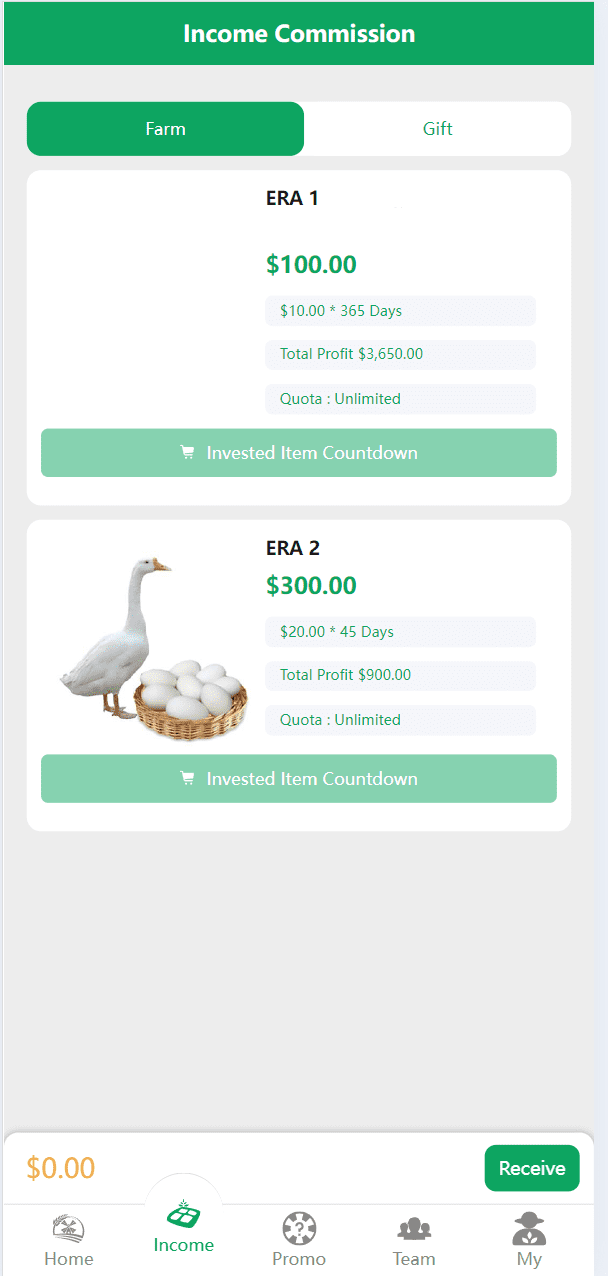Click ERA 1 Invested Item Countdown button
Screen dimensions: 608x1276
(299, 453)
